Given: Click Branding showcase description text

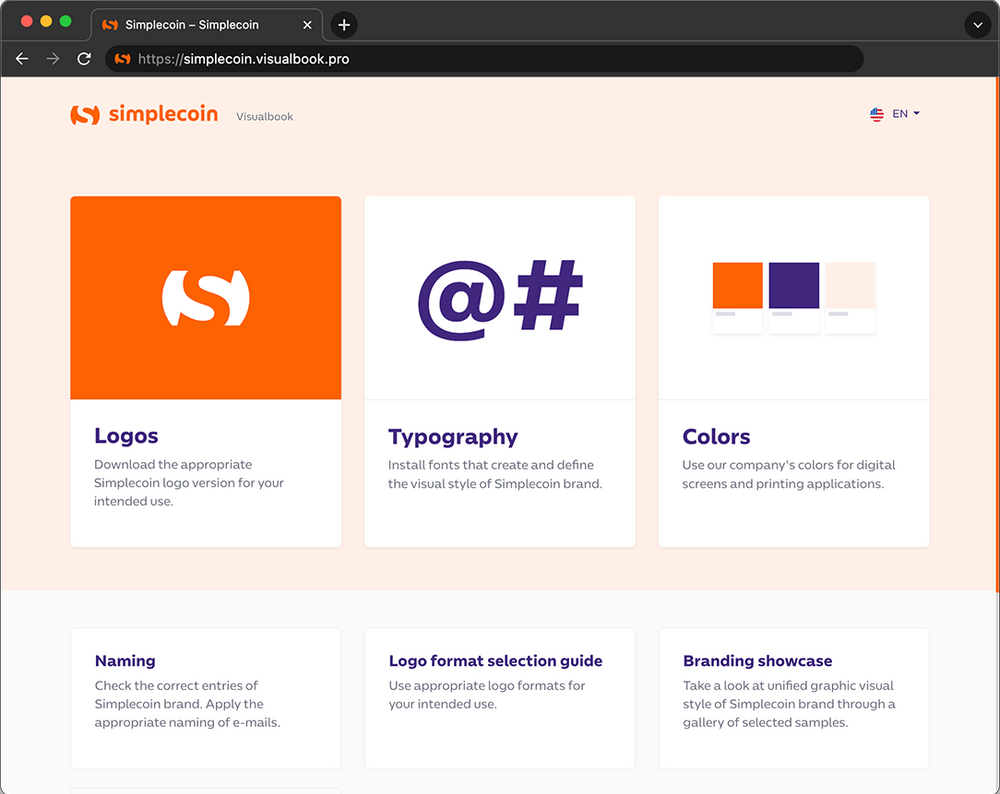Looking at the screenshot, I should (x=789, y=704).
